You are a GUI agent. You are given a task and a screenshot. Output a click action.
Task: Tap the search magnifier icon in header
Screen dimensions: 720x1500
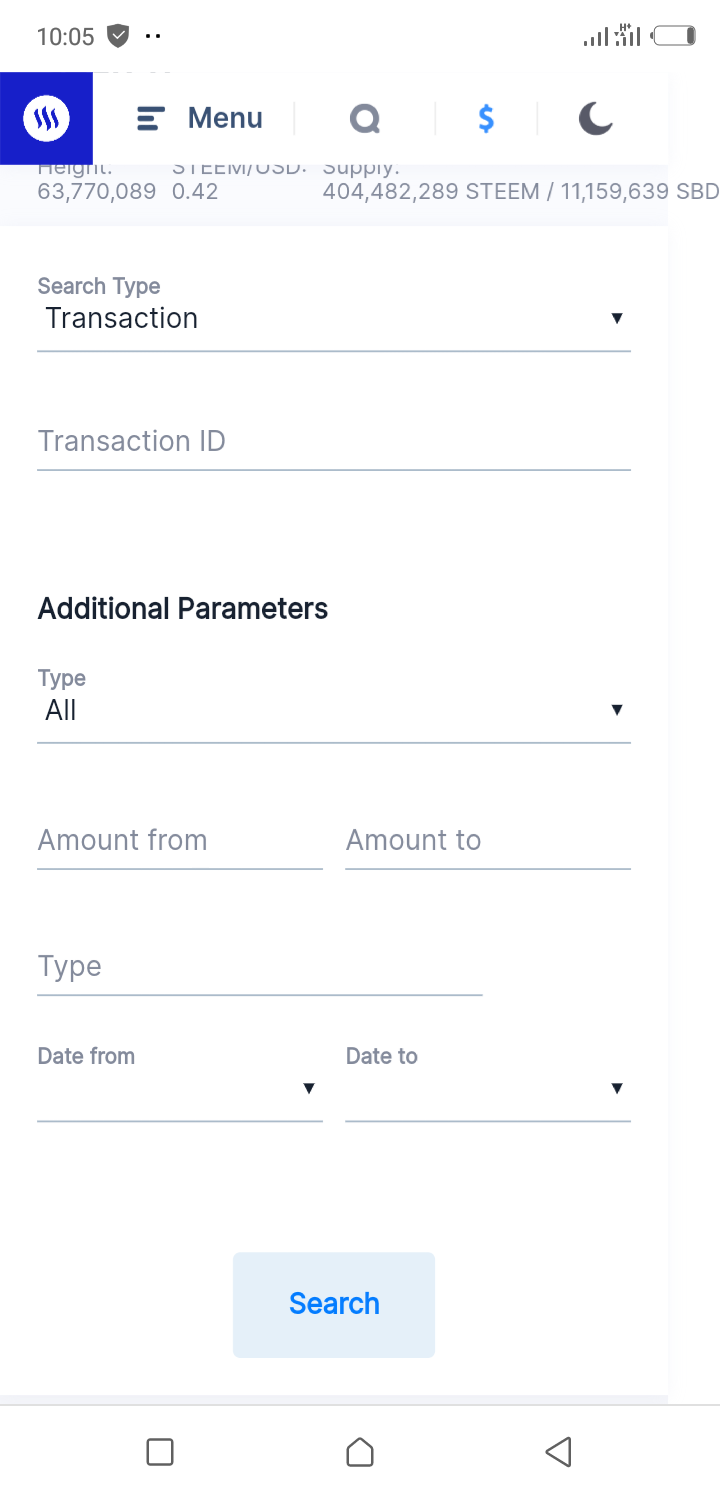(x=366, y=119)
